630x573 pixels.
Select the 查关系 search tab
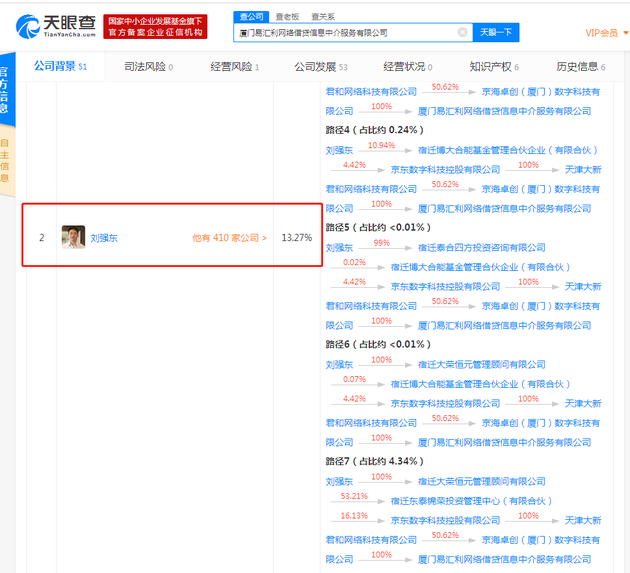tap(323, 17)
